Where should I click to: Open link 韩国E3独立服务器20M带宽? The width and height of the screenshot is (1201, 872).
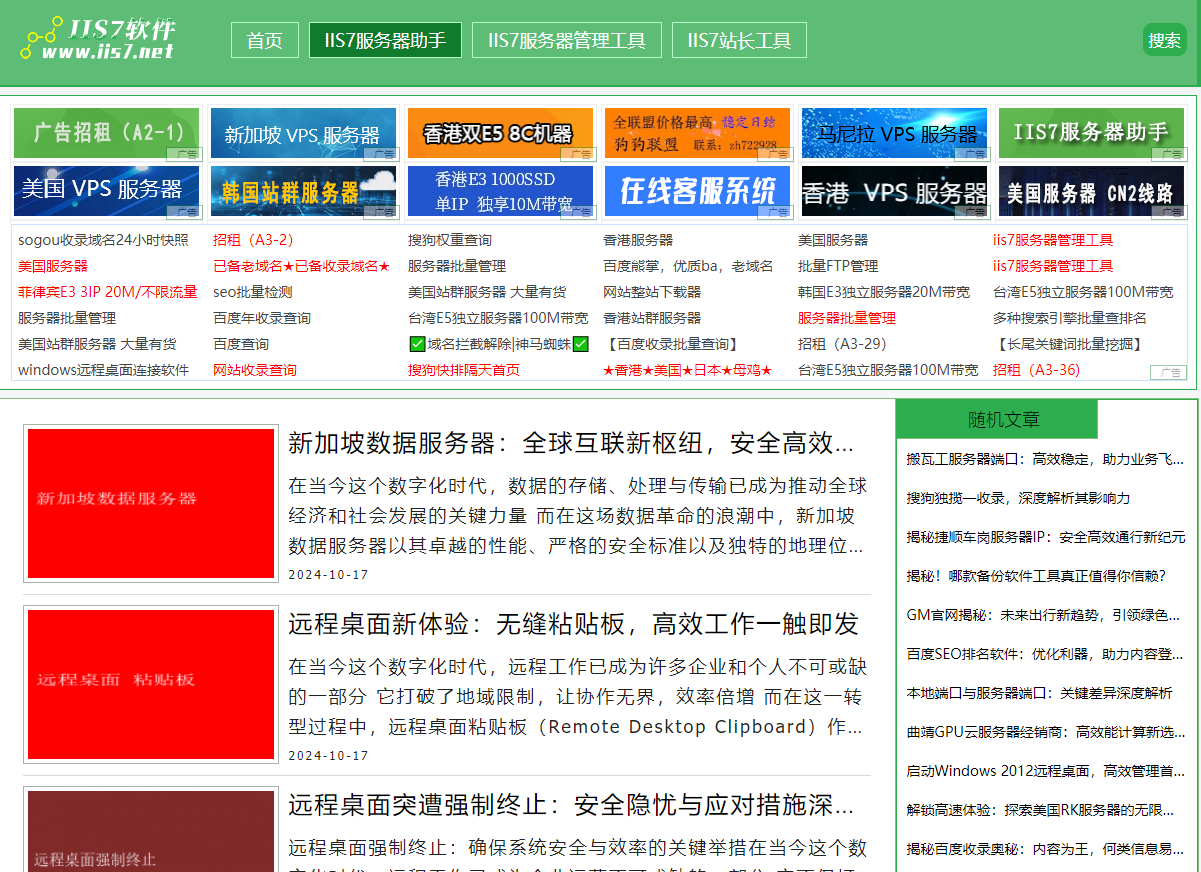click(x=884, y=292)
